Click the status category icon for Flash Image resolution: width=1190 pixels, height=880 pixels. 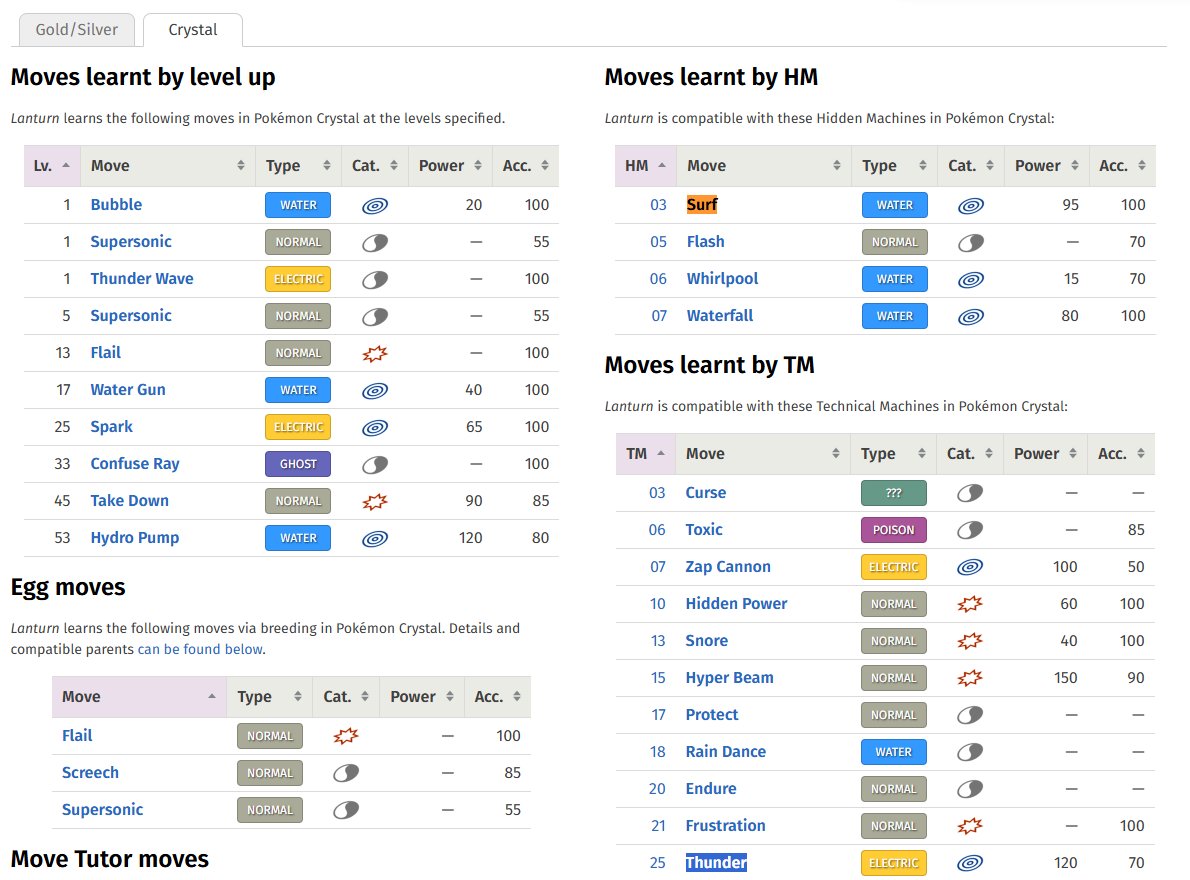pyautogui.click(x=971, y=243)
